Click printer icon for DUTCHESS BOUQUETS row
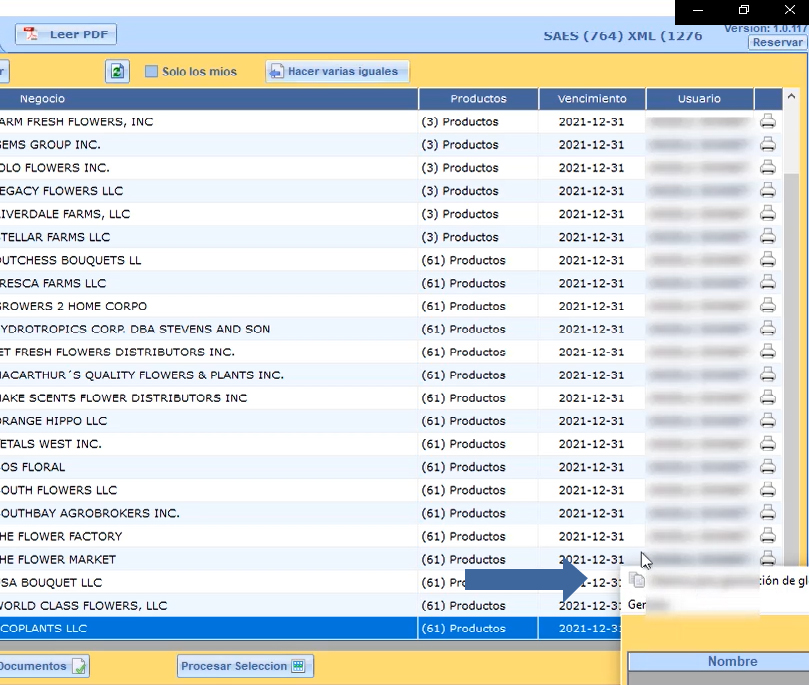Viewport: 809px width, 685px height. pos(767,260)
